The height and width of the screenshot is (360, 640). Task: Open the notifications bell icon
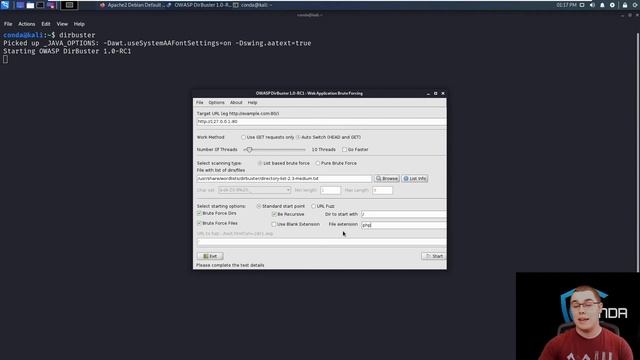602,5
